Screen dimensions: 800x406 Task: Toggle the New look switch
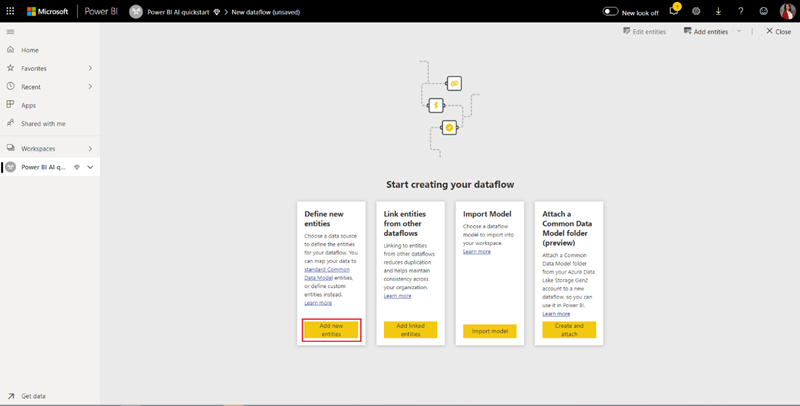pos(611,12)
